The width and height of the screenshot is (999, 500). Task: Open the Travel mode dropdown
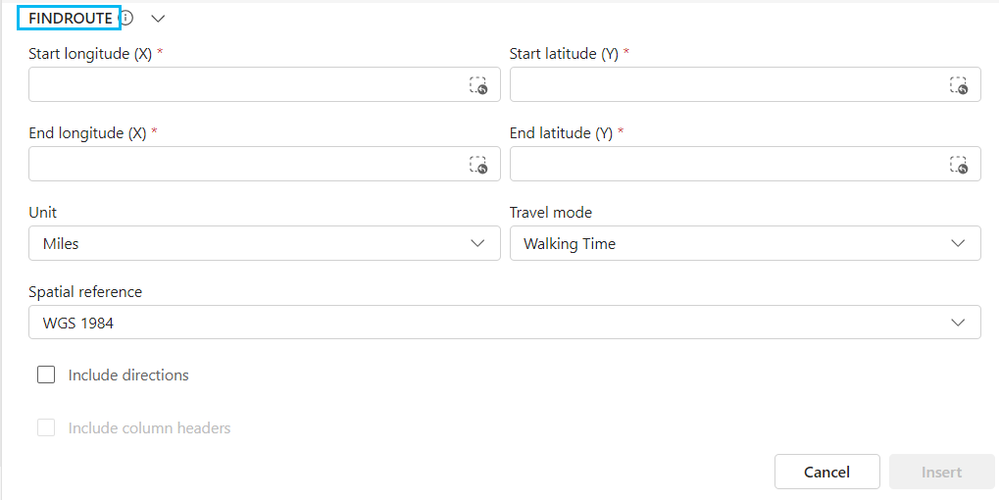coord(745,243)
